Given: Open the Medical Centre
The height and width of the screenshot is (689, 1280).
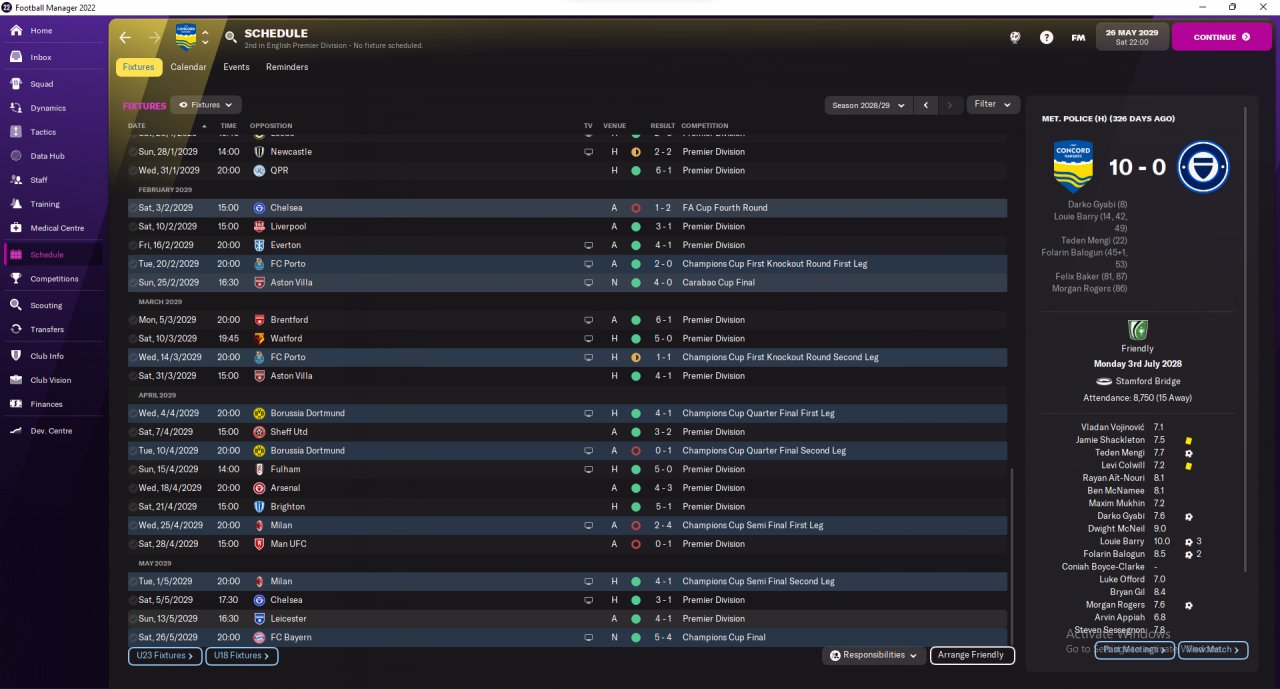Looking at the screenshot, I should click(x=54, y=228).
